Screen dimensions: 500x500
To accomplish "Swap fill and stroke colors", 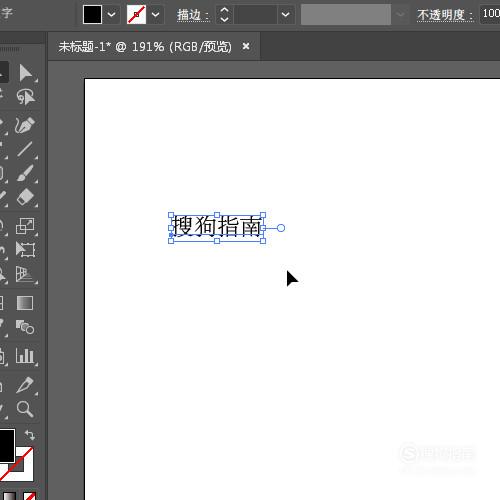I will pyautogui.click(x=30, y=435).
